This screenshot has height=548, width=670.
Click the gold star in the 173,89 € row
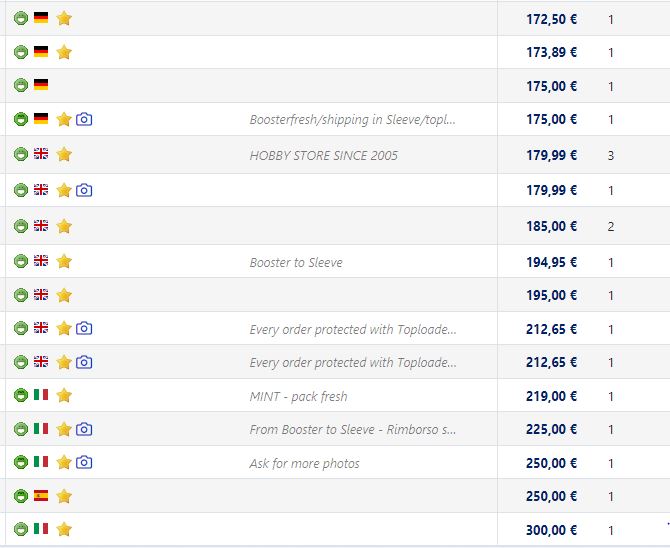(64, 52)
